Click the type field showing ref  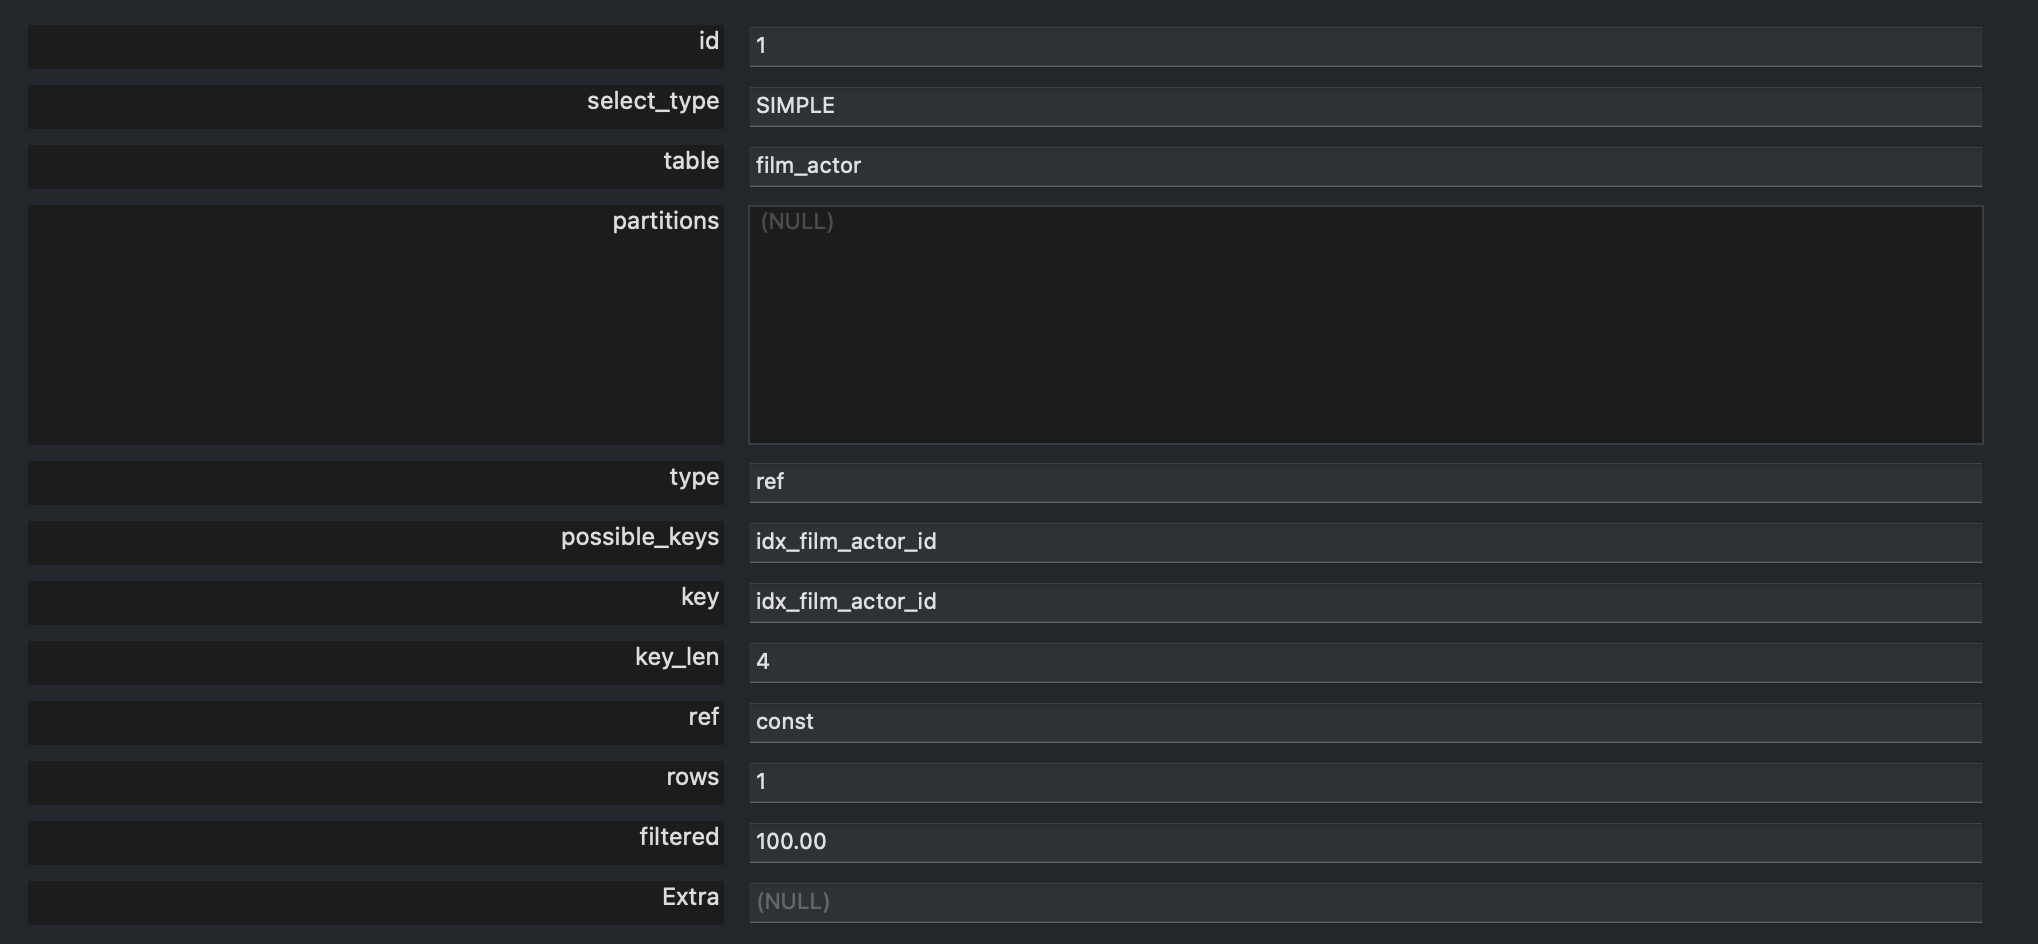pyautogui.click(x=1365, y=482)
